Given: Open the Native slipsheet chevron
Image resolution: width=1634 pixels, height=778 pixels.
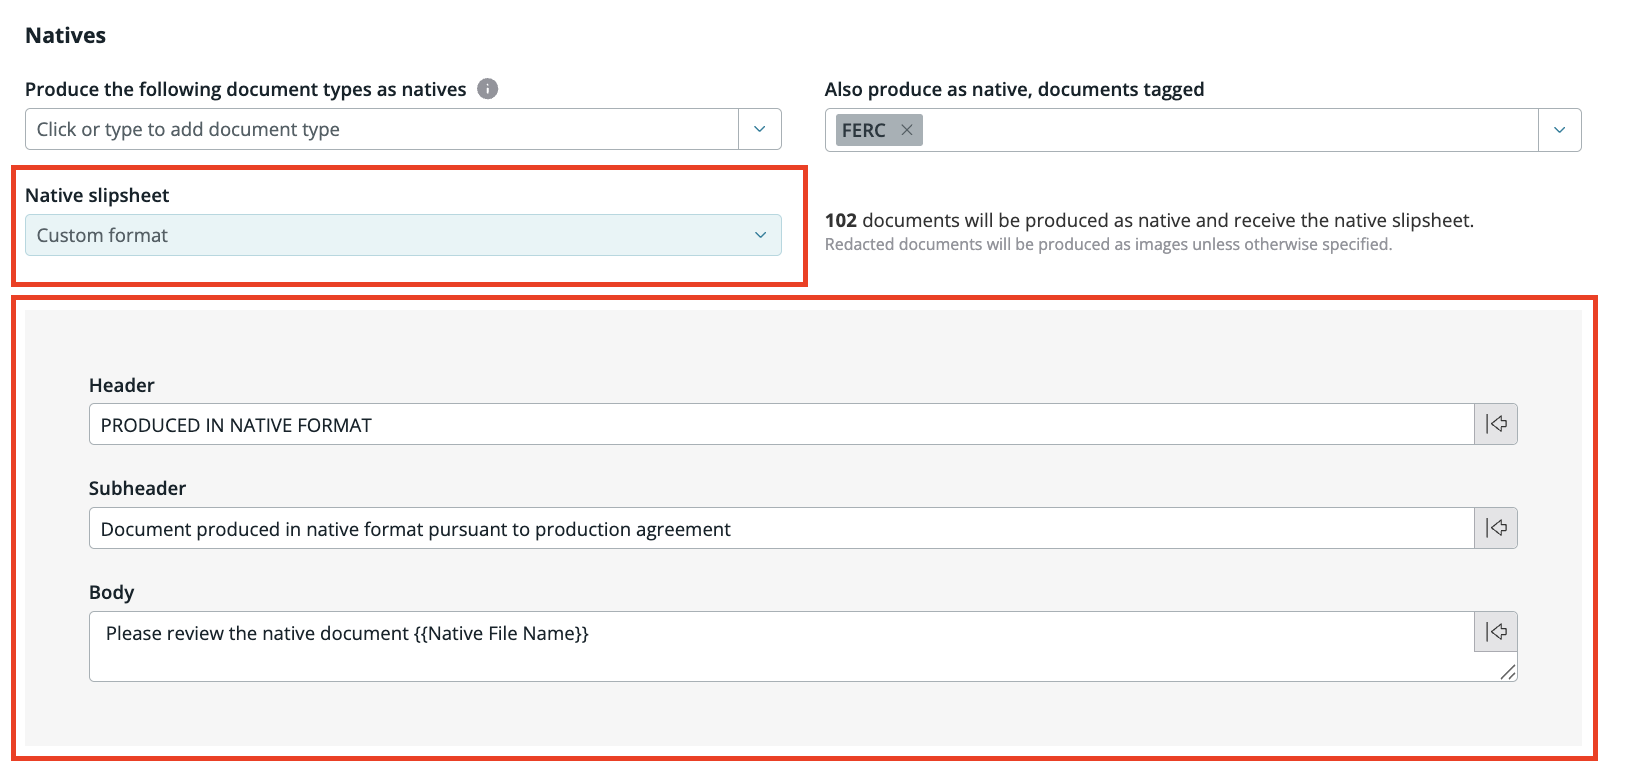Looking at the screenshot, I should 760,235.
